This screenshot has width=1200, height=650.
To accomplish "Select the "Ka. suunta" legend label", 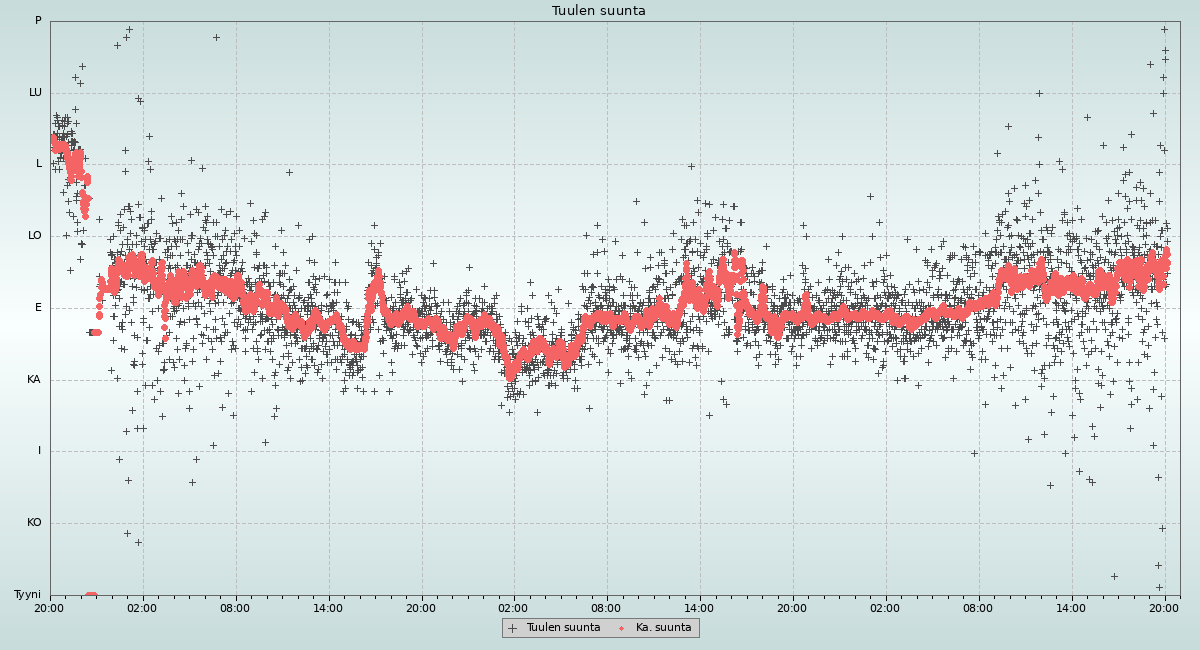I will pos(663,628).
